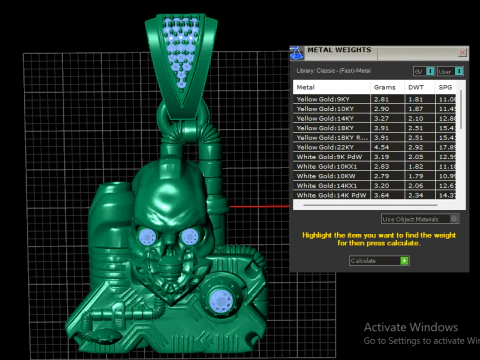The image size is (480, 360).
Task: Close the Metal Weights panel
Action: tap(462, 52)
